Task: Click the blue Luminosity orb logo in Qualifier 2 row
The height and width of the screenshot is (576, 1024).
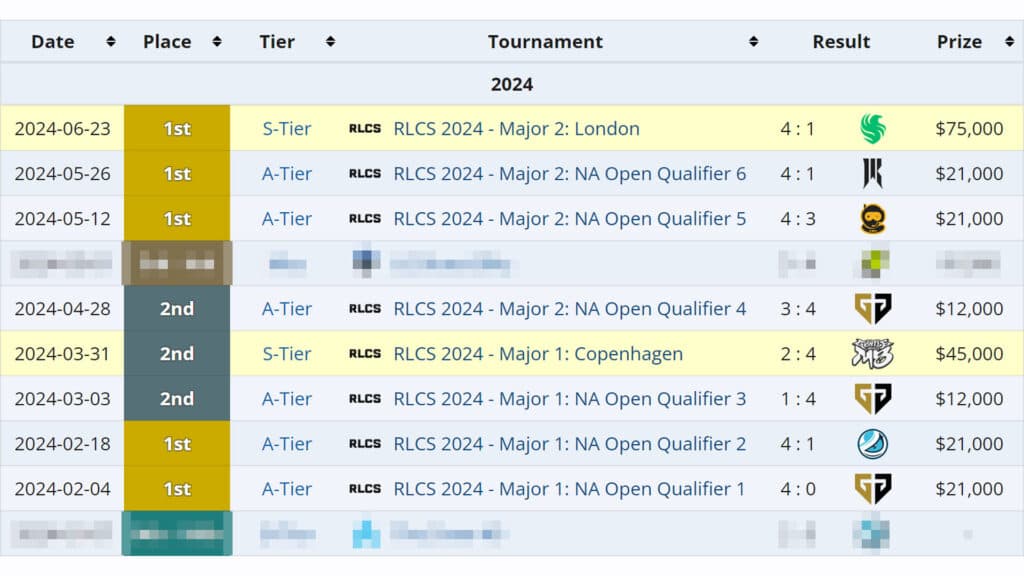Action: tap(875, 443)
